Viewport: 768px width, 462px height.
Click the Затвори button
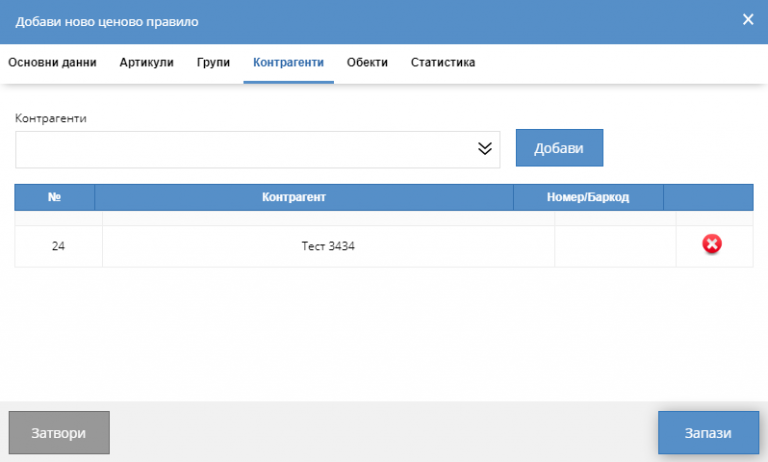[x=59, y=433]
